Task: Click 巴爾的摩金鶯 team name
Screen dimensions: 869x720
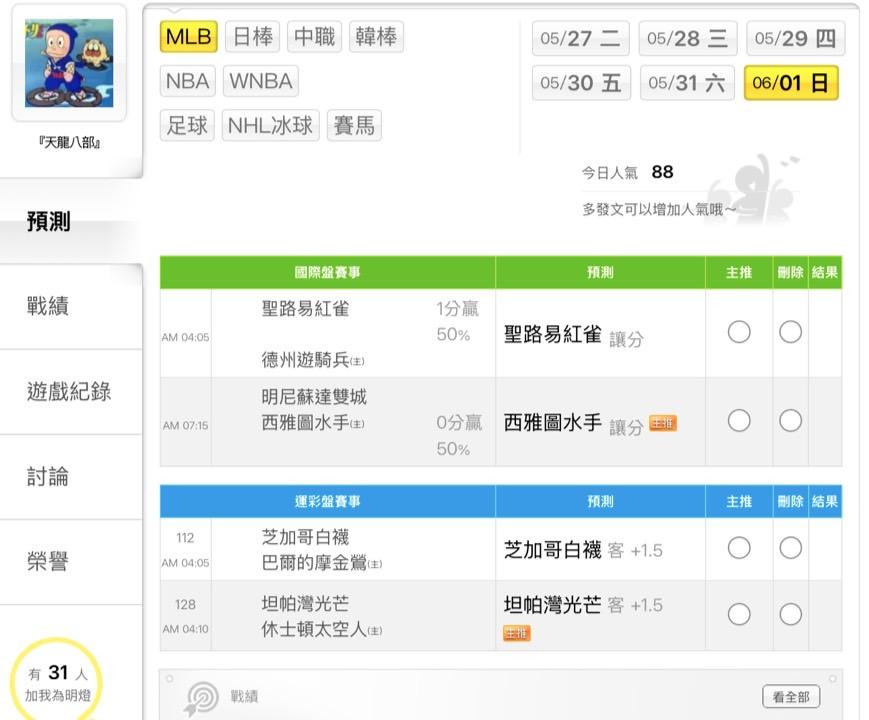Action: [x=314, y=563]
